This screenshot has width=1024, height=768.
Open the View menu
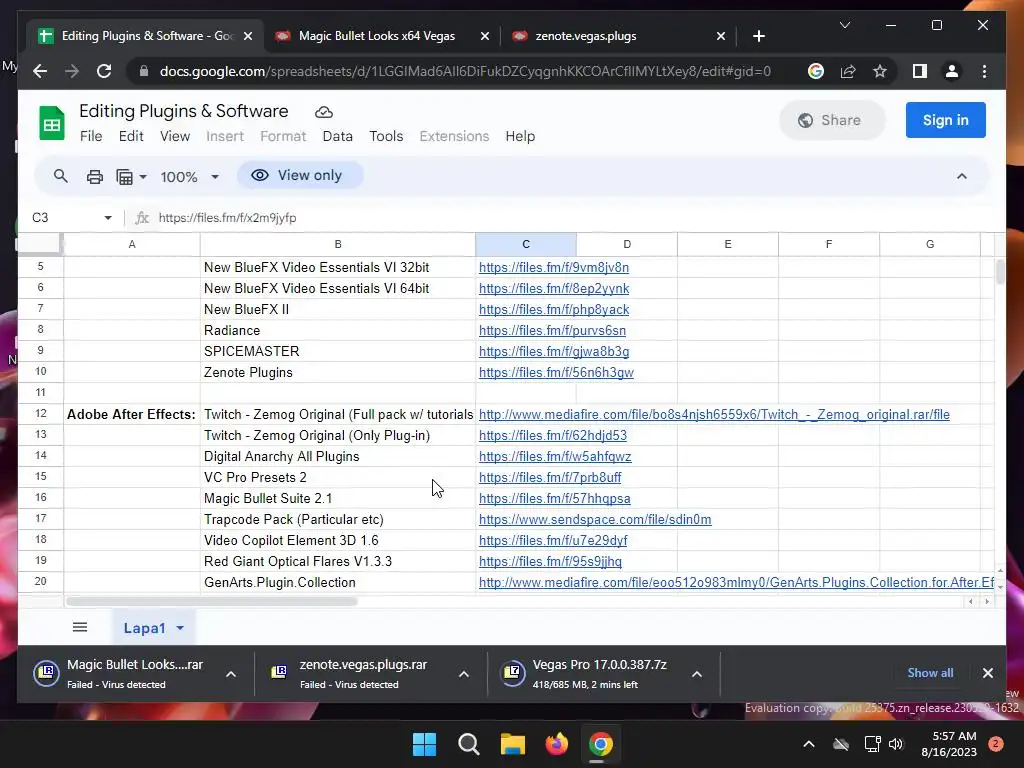coord(175,136)
